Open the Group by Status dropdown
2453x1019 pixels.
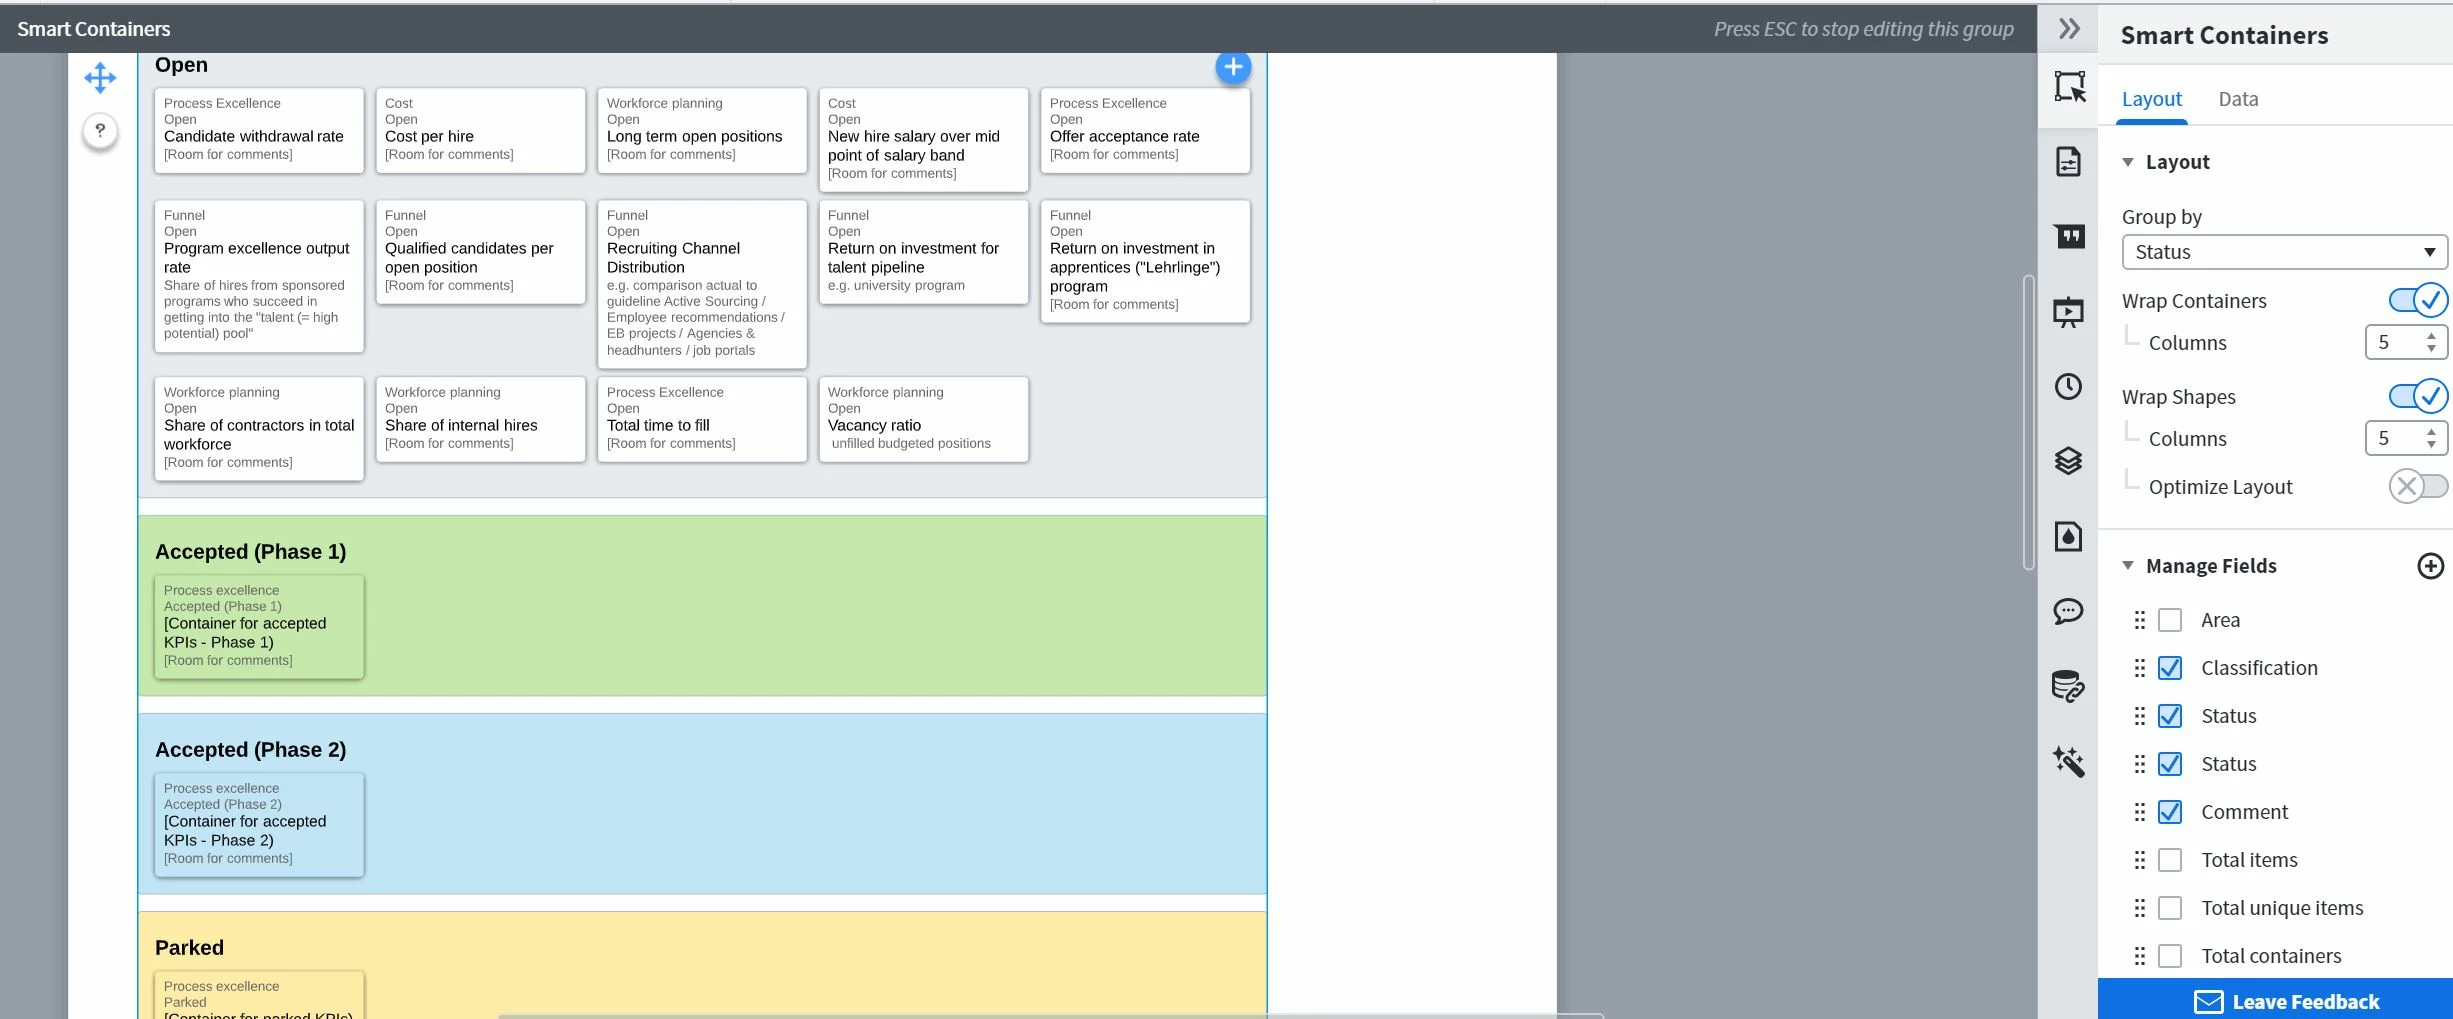coord(2284,252)
